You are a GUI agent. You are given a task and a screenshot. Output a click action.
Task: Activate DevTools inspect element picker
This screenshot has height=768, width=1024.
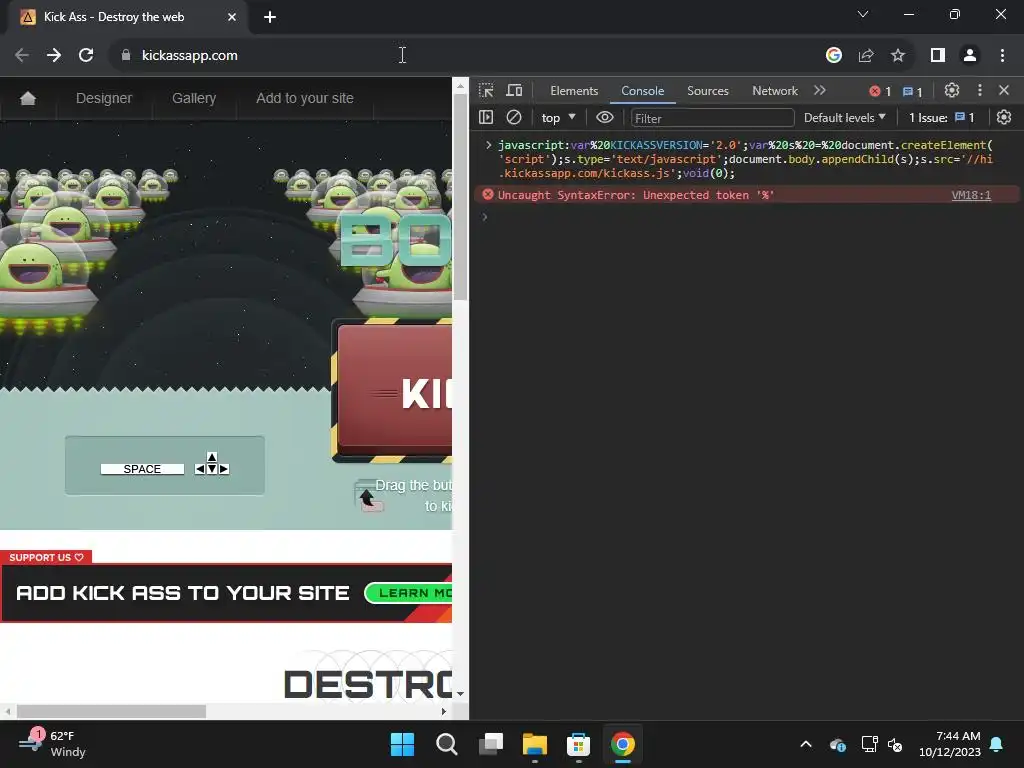coord(486,90)
